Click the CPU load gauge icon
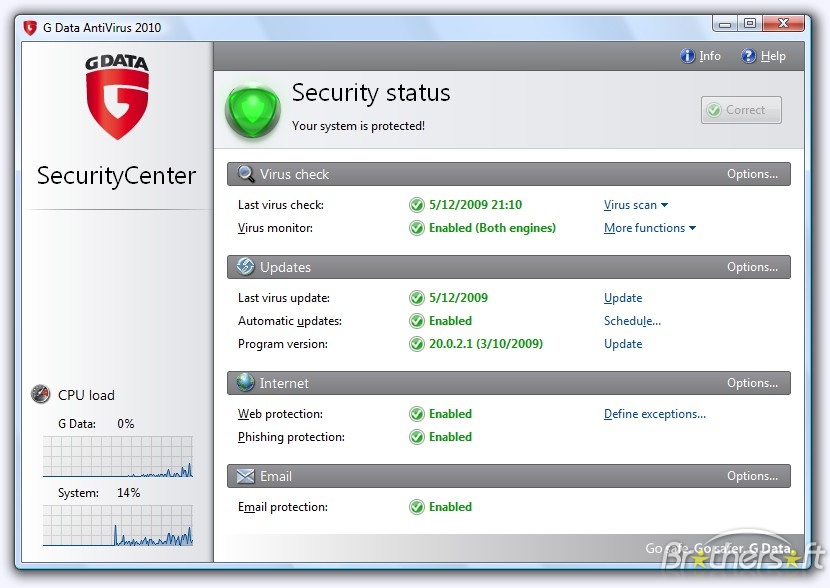830x588 pixels. 40,394
